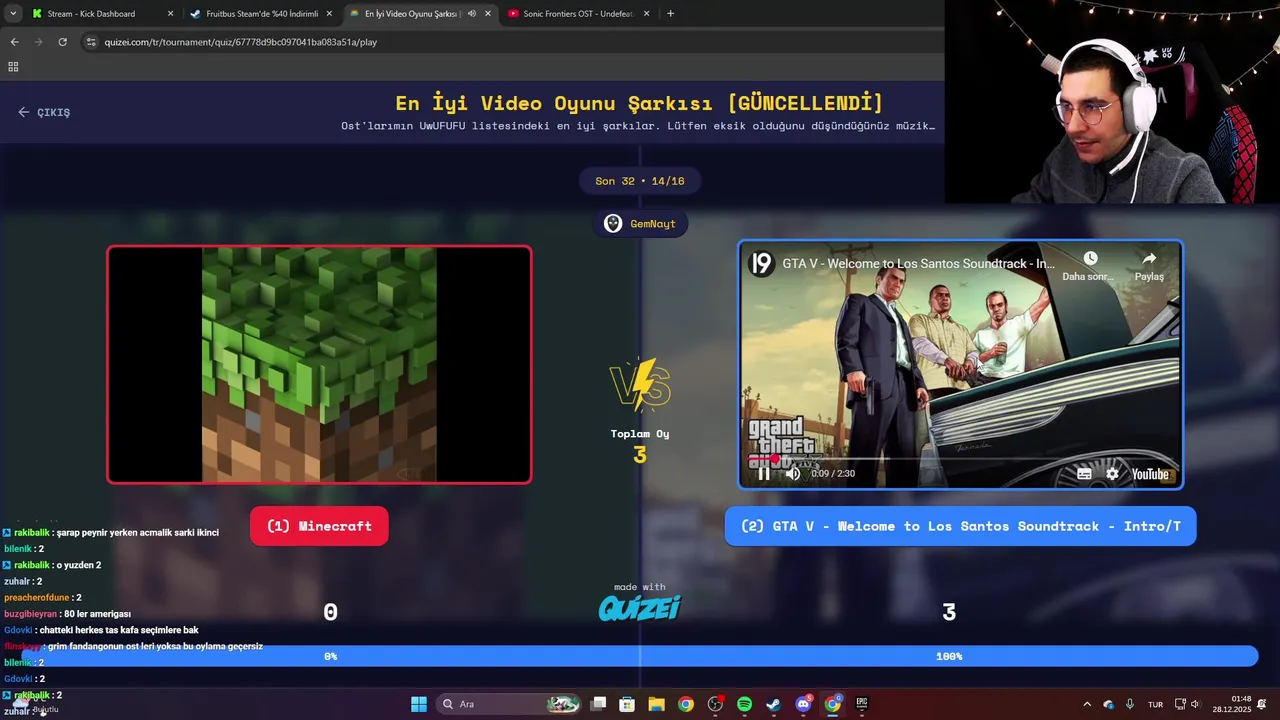This screenshot has width=1280, height=720.
Task: Mute the YouTube player volume
Action: coord(793,474)
